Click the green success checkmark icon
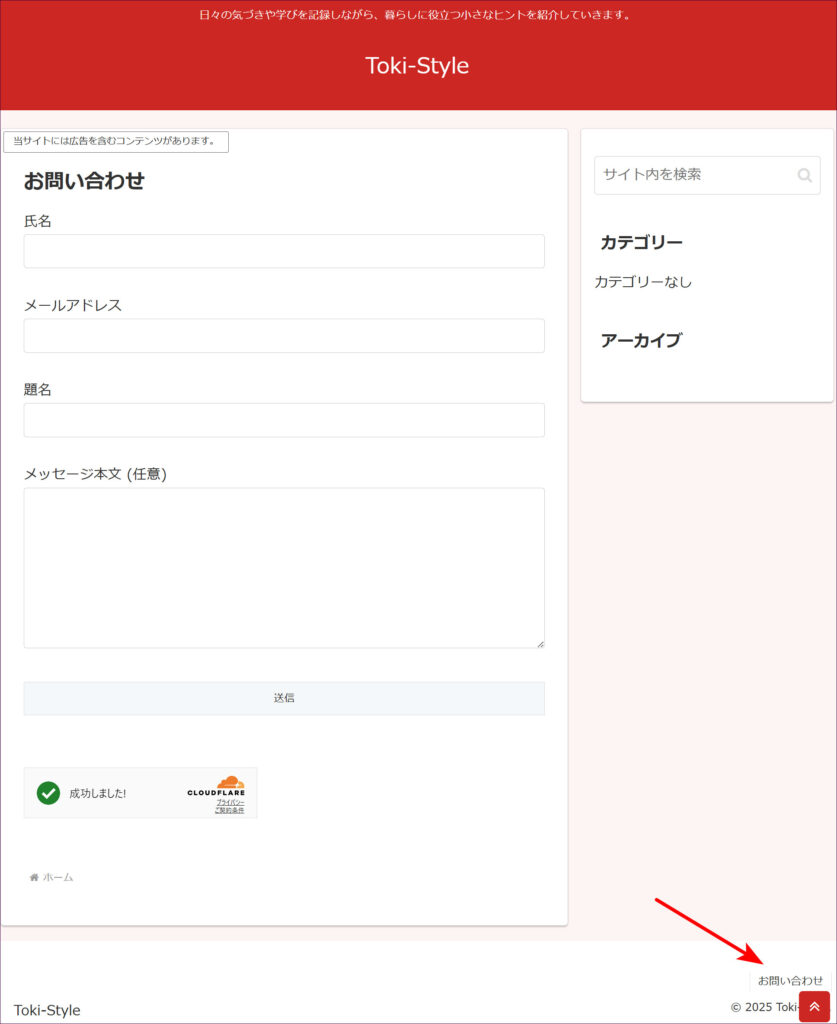Image resolution: width=837 pixels, height=1024 pixels. click(x=48, y=793)
